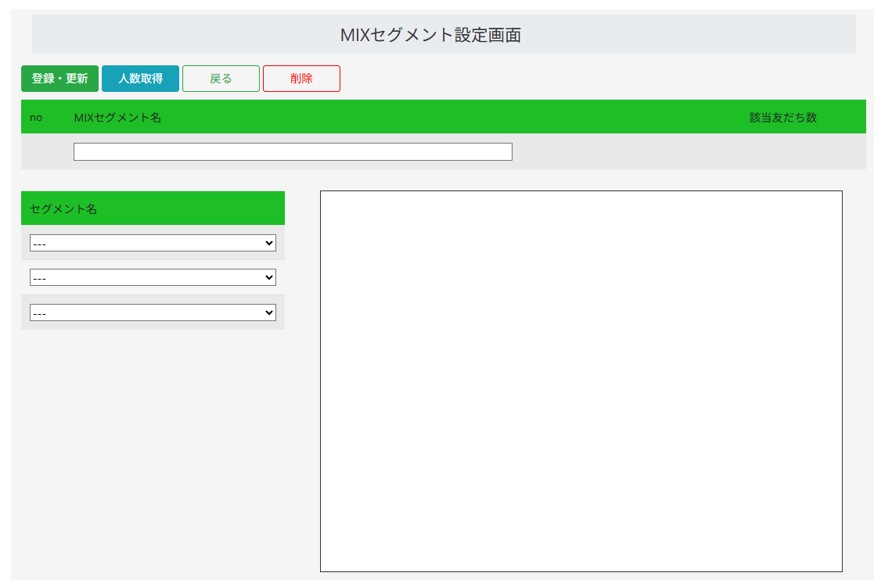
Task: Open the first セグメント名 dropdown
Action: (153, 243)
